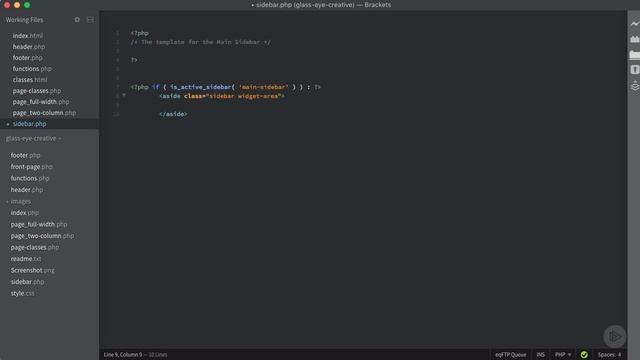Select page_two-column.php in Working Files
This screenshot has height=360, width=640.
[44, 113]
